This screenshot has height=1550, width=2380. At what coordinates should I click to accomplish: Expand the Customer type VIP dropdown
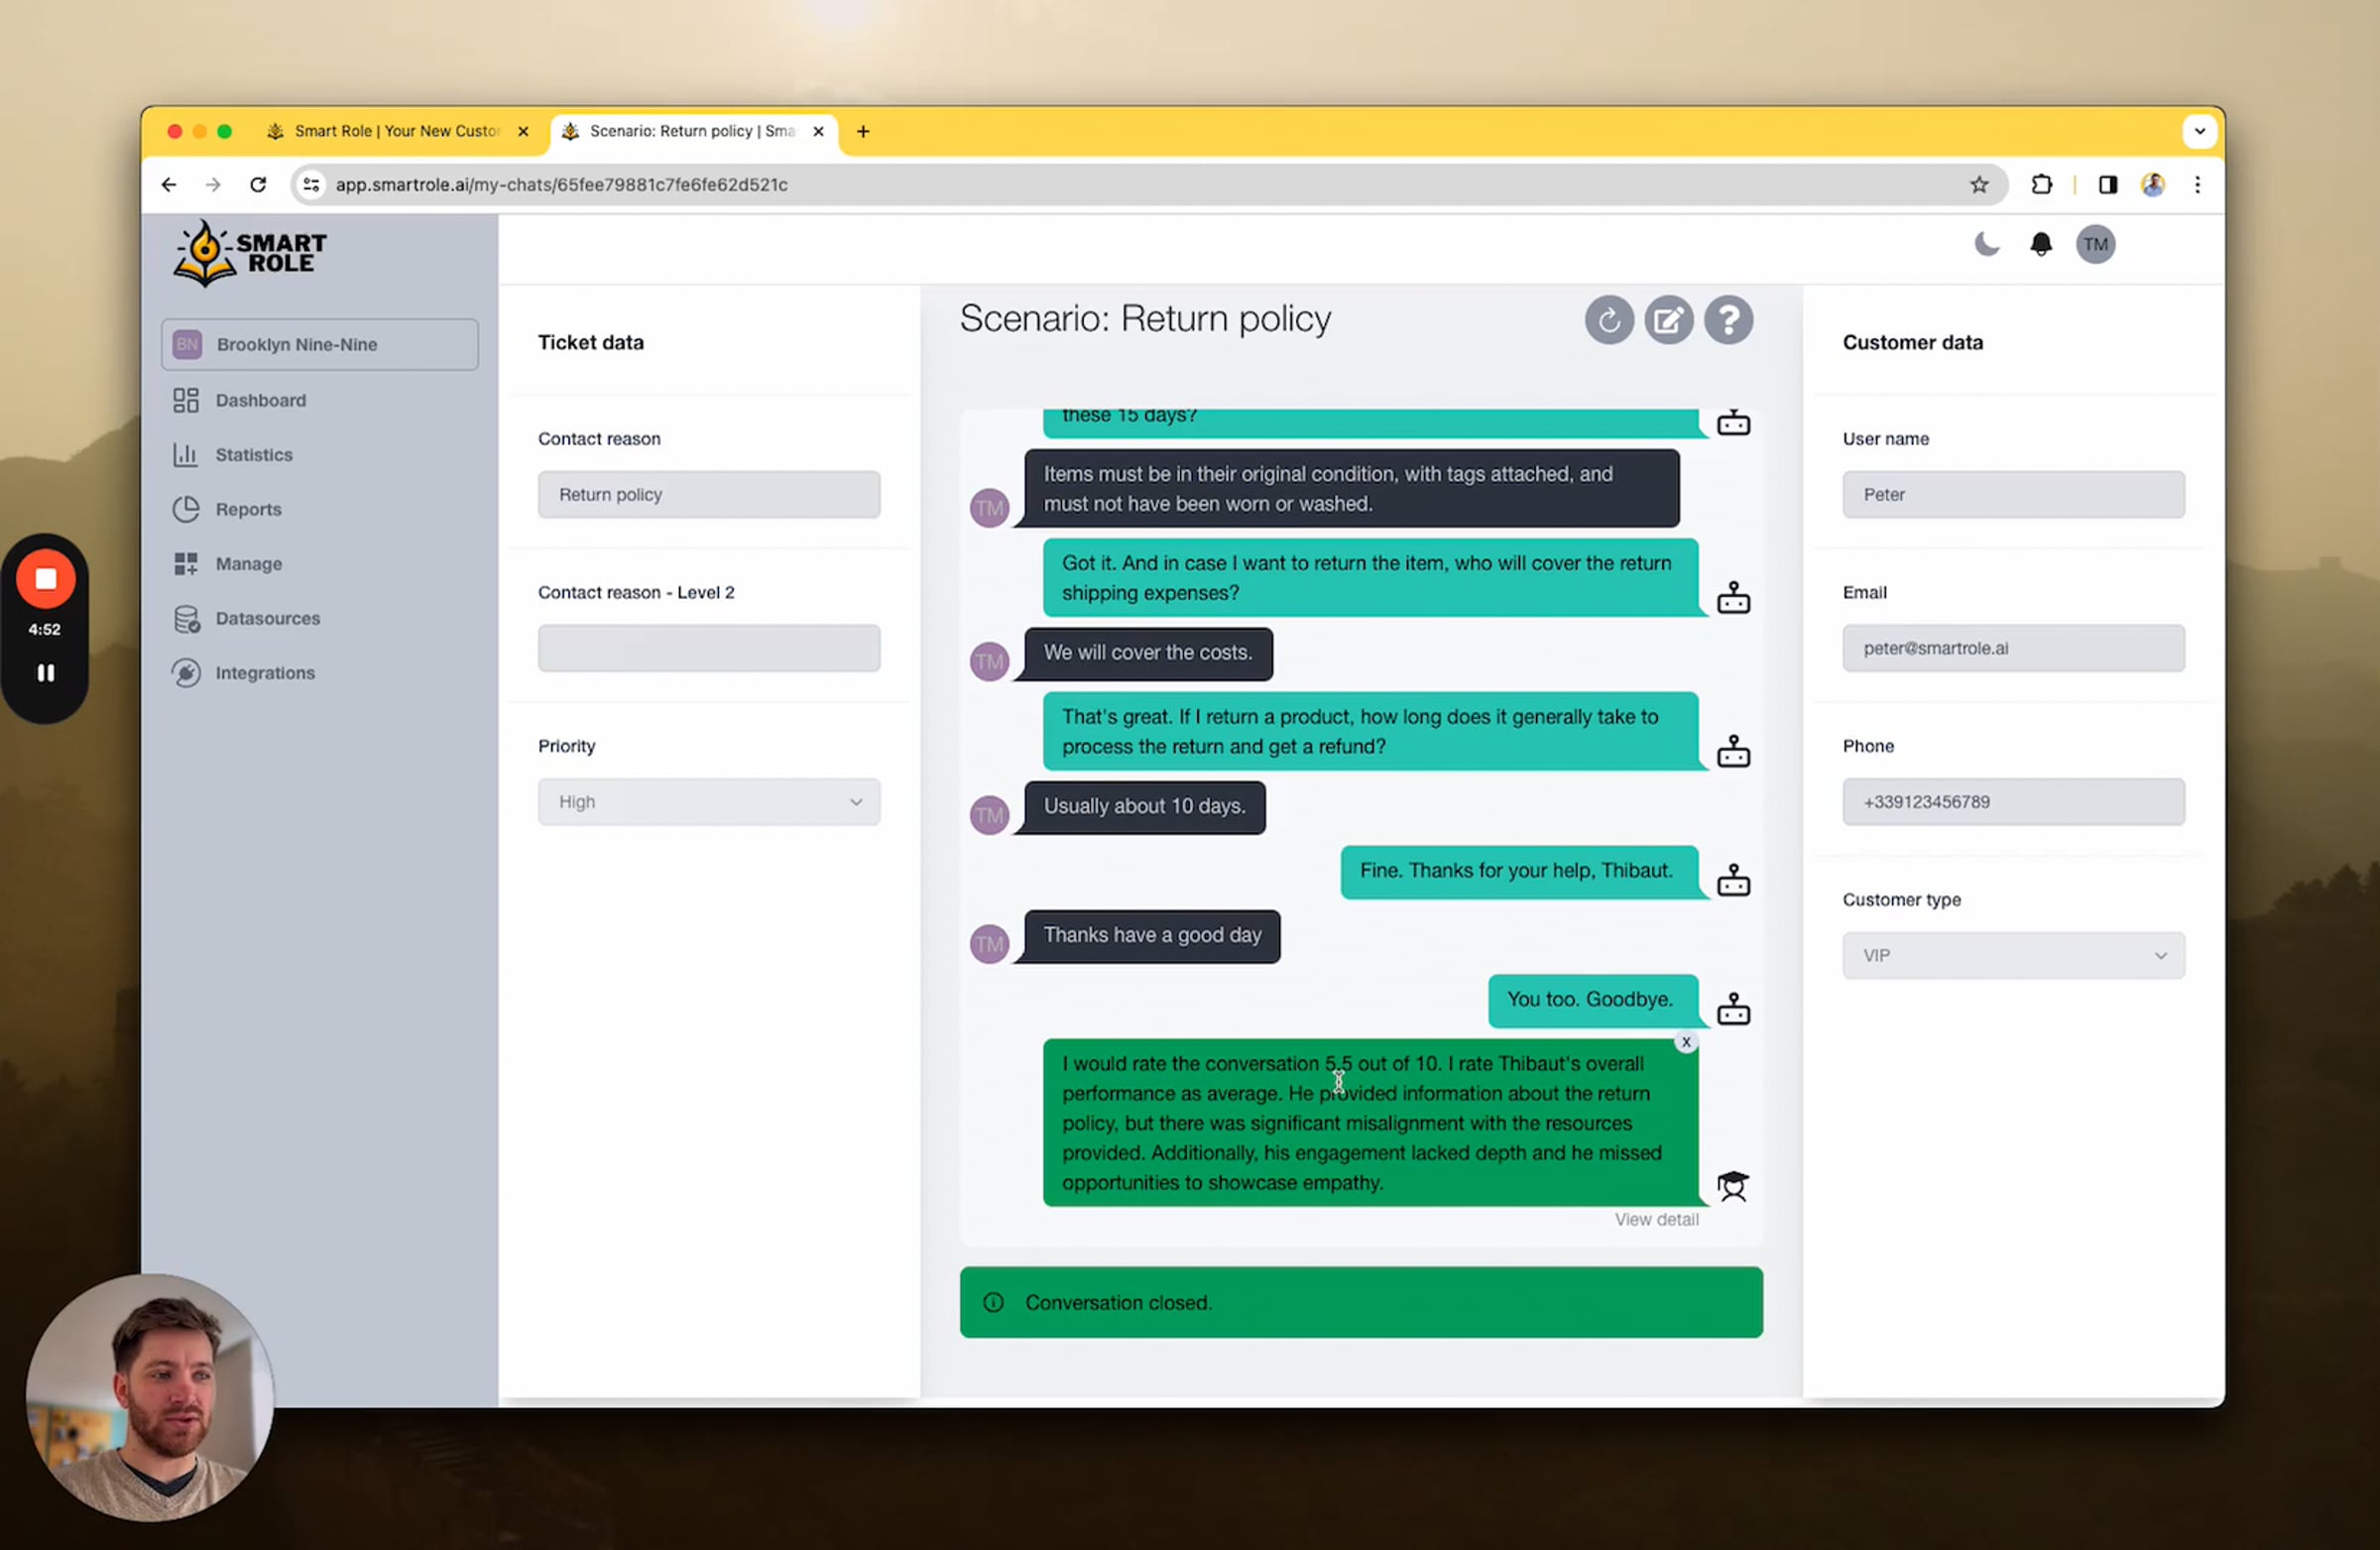tap(2012, 956)
